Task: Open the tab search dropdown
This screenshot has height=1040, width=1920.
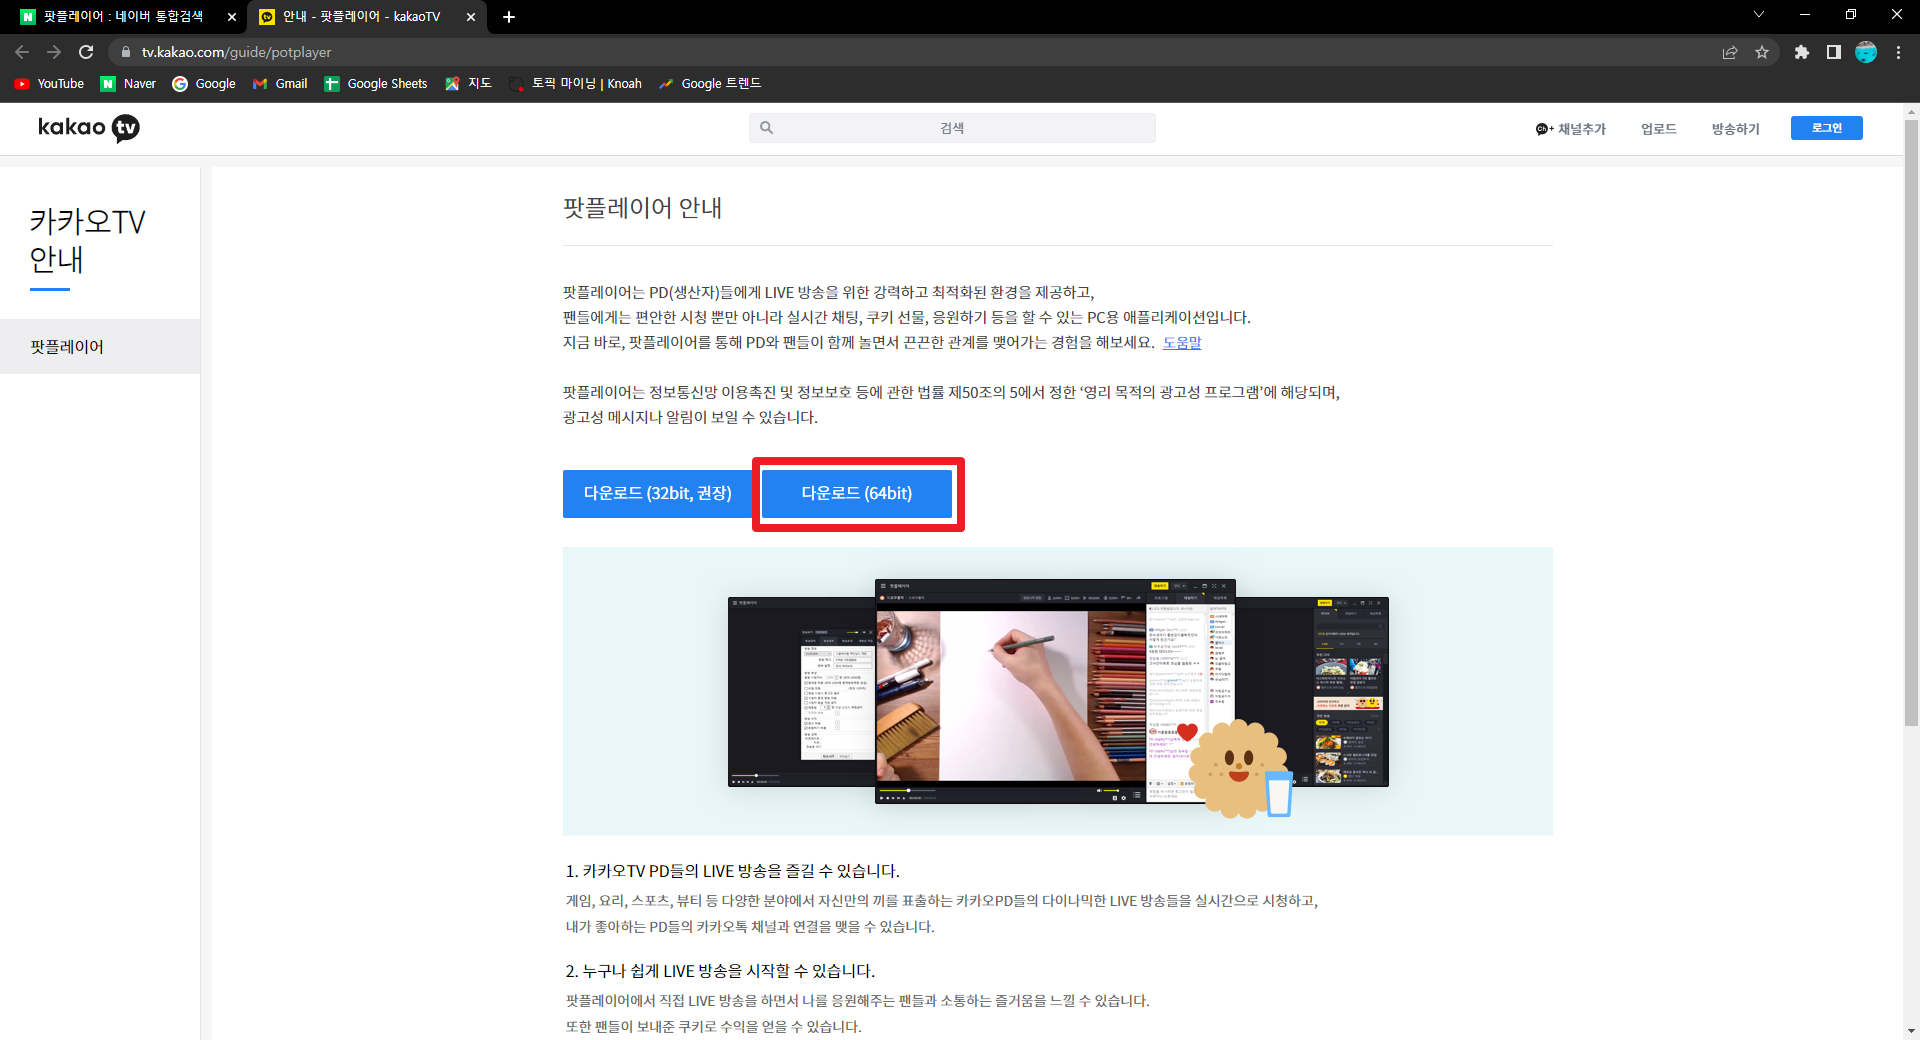Action: tap(1759, 15)
